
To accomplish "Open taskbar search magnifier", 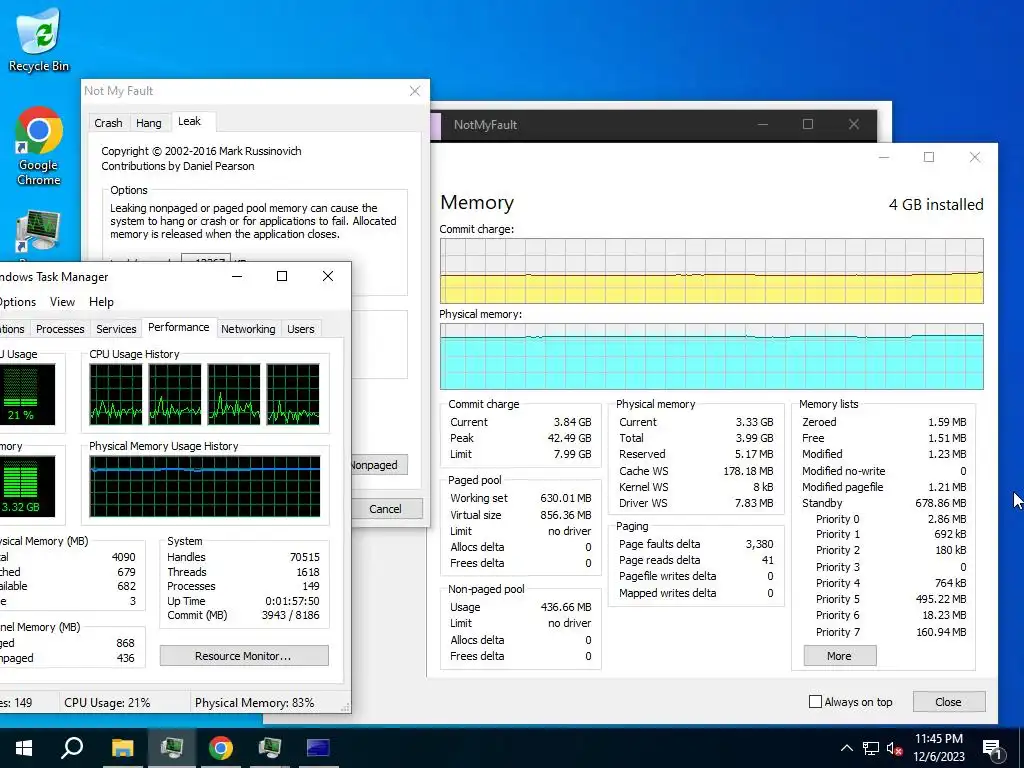I will (72, 748).
